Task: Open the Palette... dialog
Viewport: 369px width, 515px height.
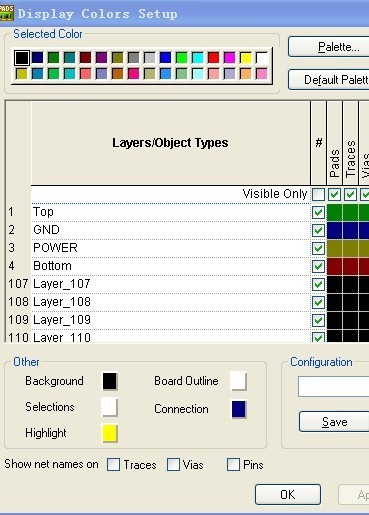Action: (328, 47)
